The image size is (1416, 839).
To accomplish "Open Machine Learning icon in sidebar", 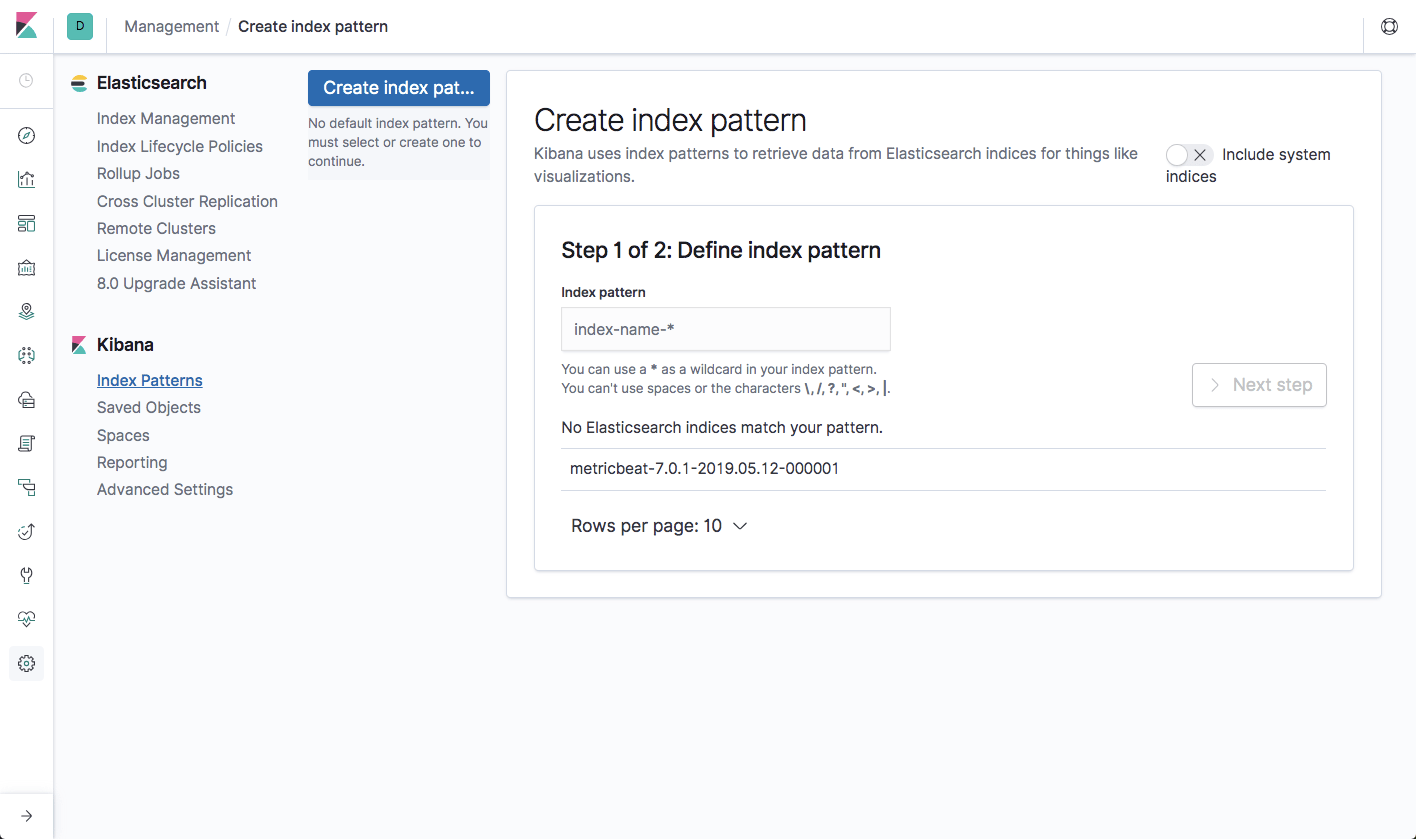I will (26, 355).
